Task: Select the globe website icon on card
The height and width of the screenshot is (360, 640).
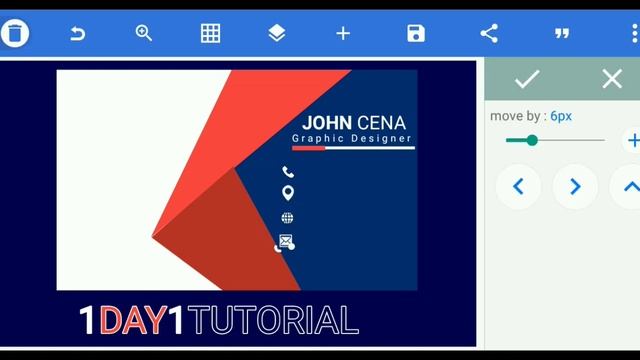Action: coord(287,218)
